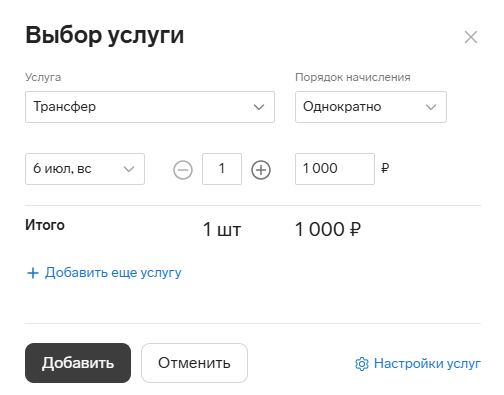Focus the price field showing 1 000
The height and width of the screenshot is (395, 504).
(335, 169)
